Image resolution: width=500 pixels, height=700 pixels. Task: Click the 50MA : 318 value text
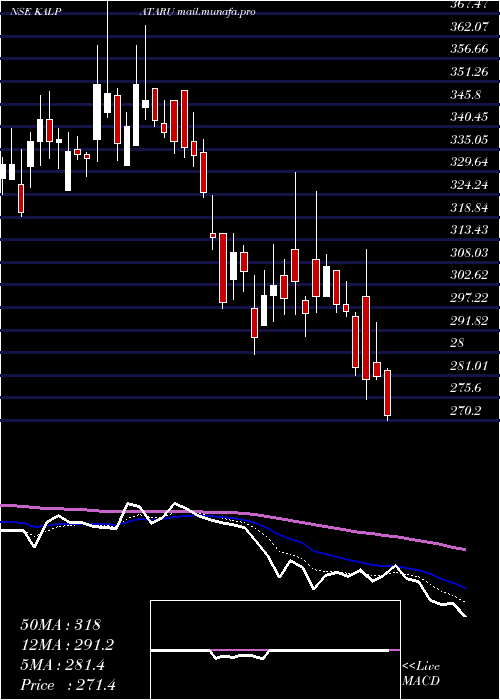tap(61, 625)
